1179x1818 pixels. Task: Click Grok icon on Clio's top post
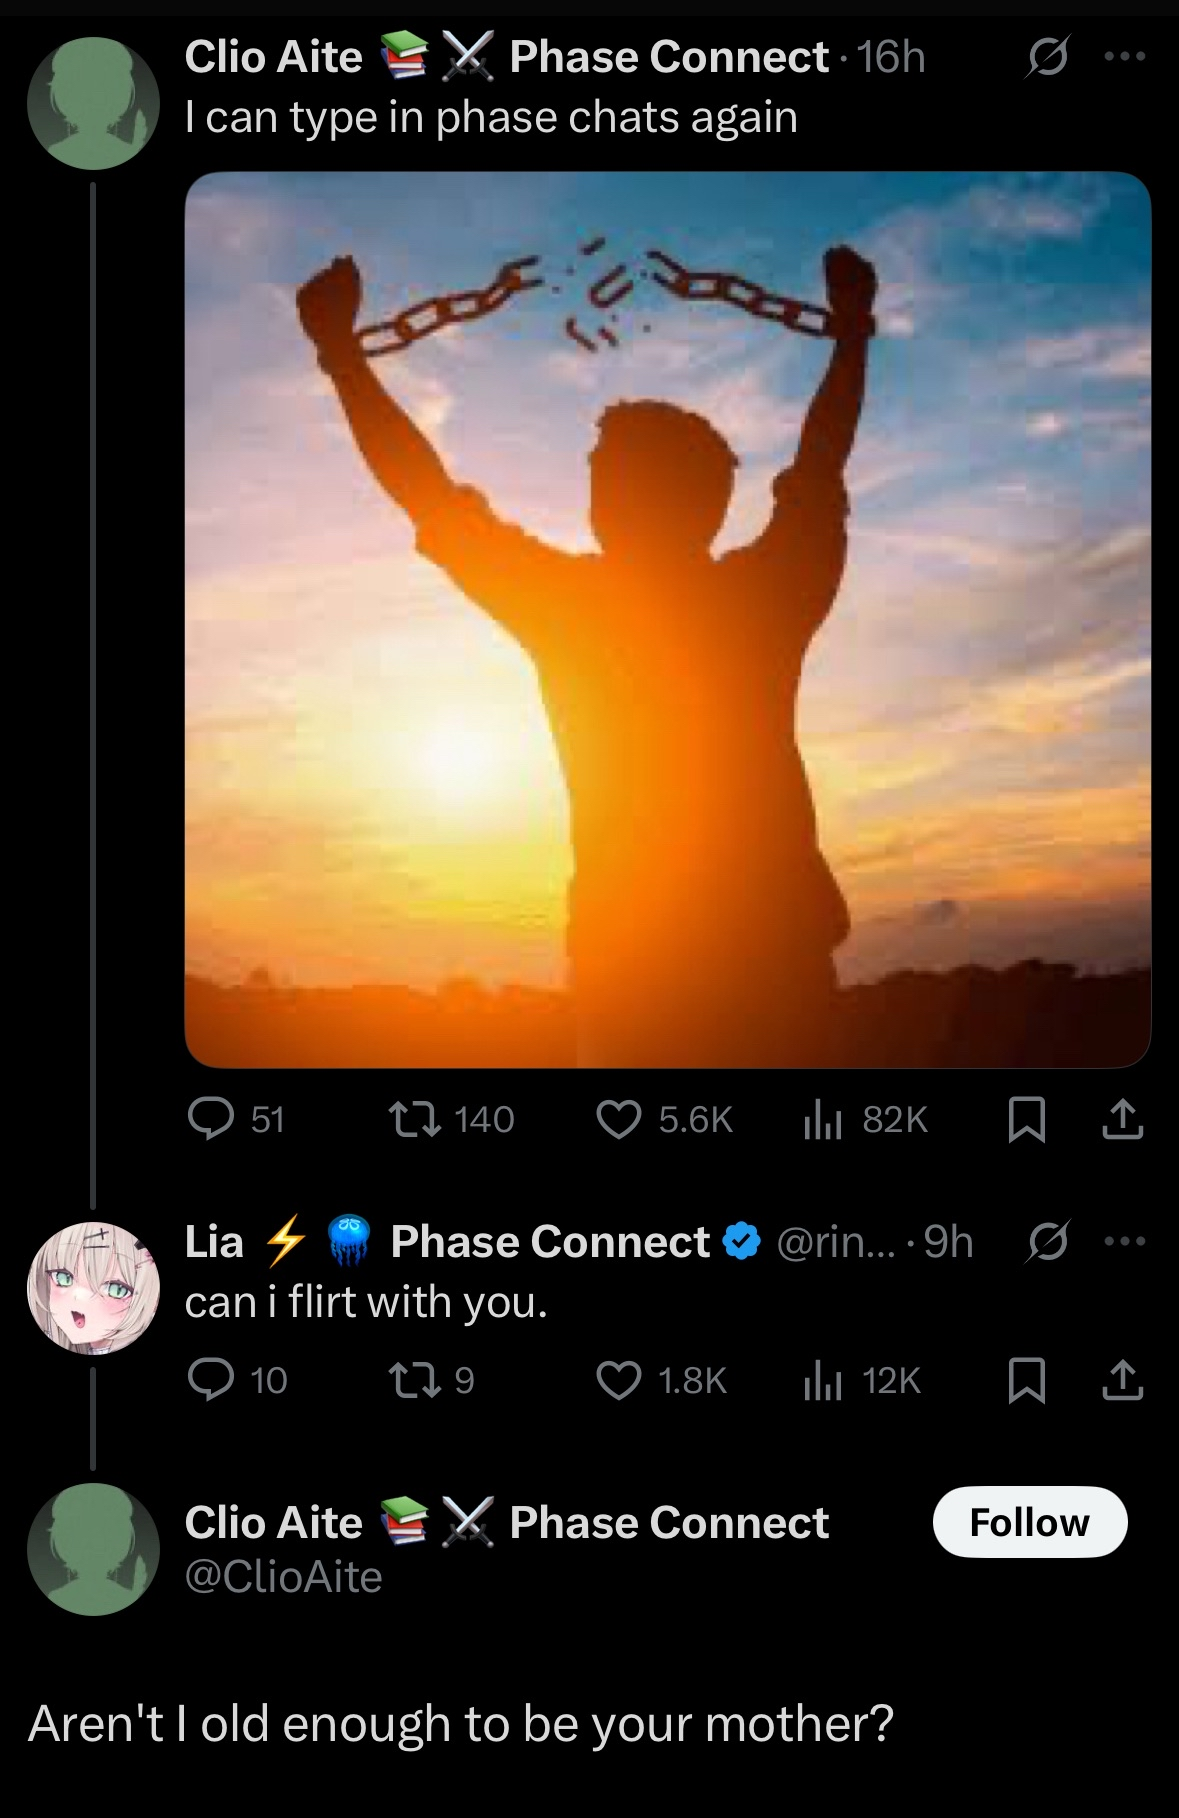[1047, 57]
